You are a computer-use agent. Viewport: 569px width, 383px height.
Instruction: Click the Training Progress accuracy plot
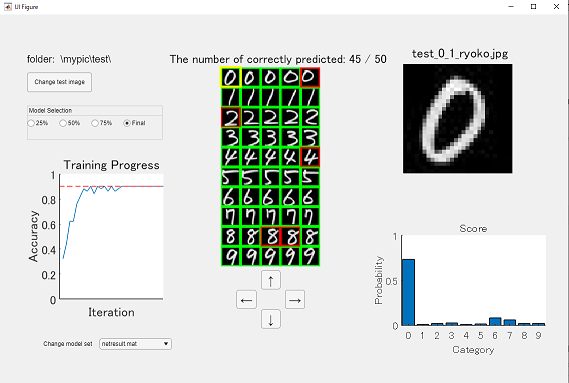pos(111,237)
